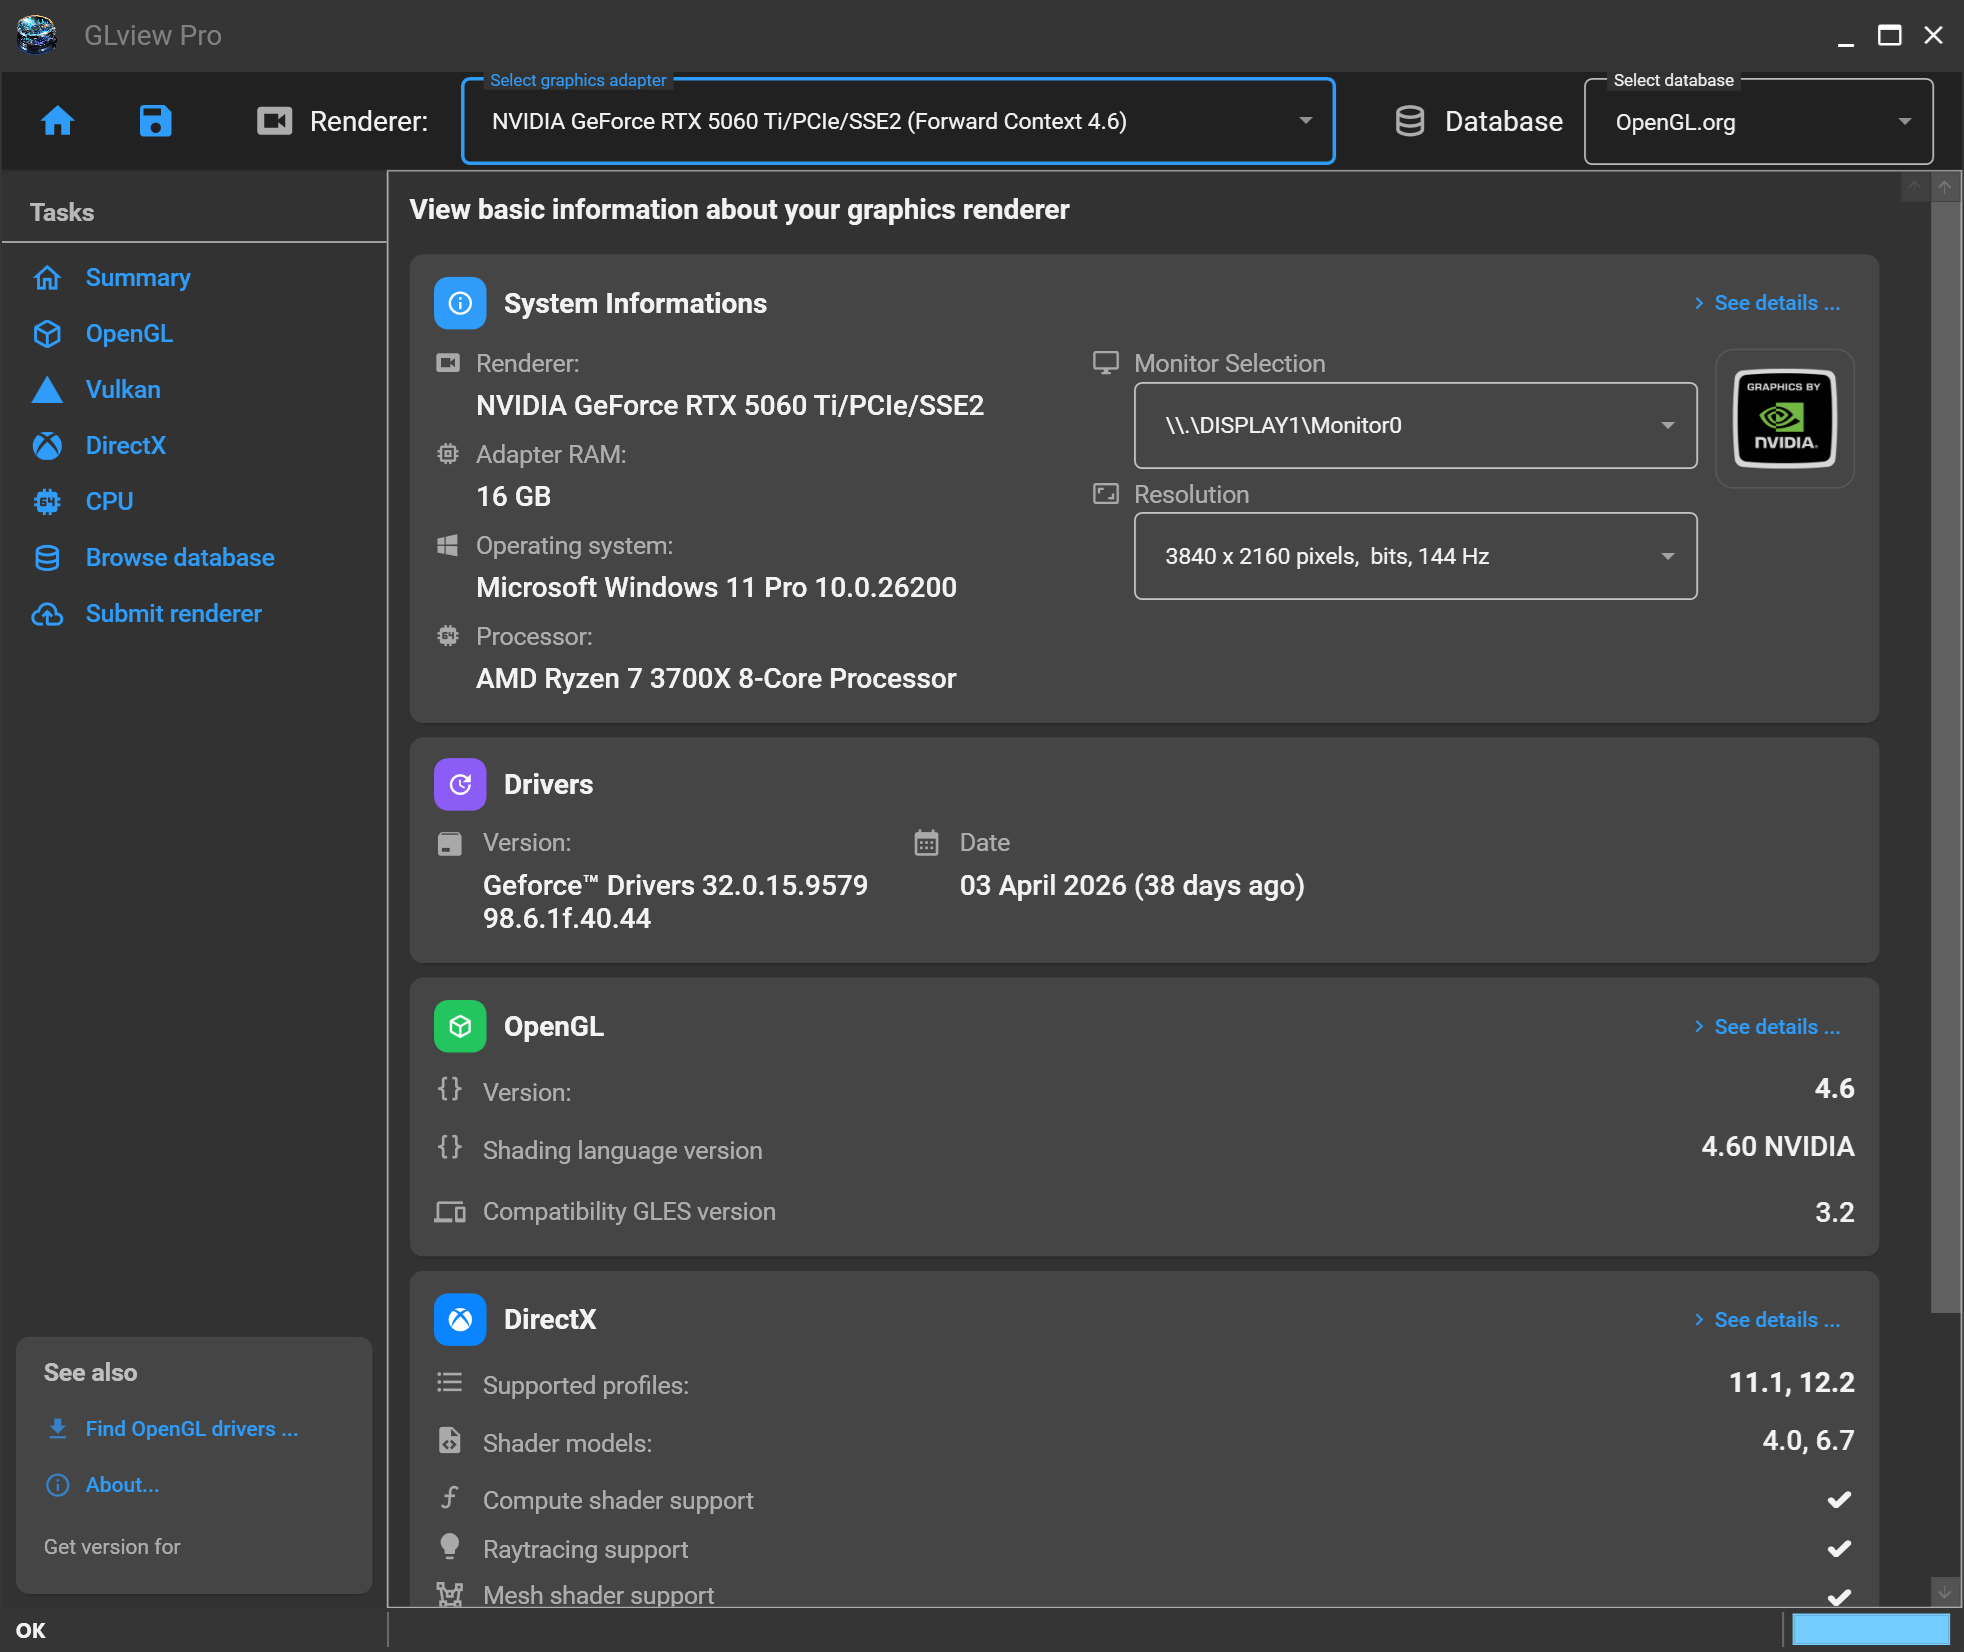Viewport: 1964px width, 1652px height.
Task: Click the Processor chip icon
Action: point(448,636)
